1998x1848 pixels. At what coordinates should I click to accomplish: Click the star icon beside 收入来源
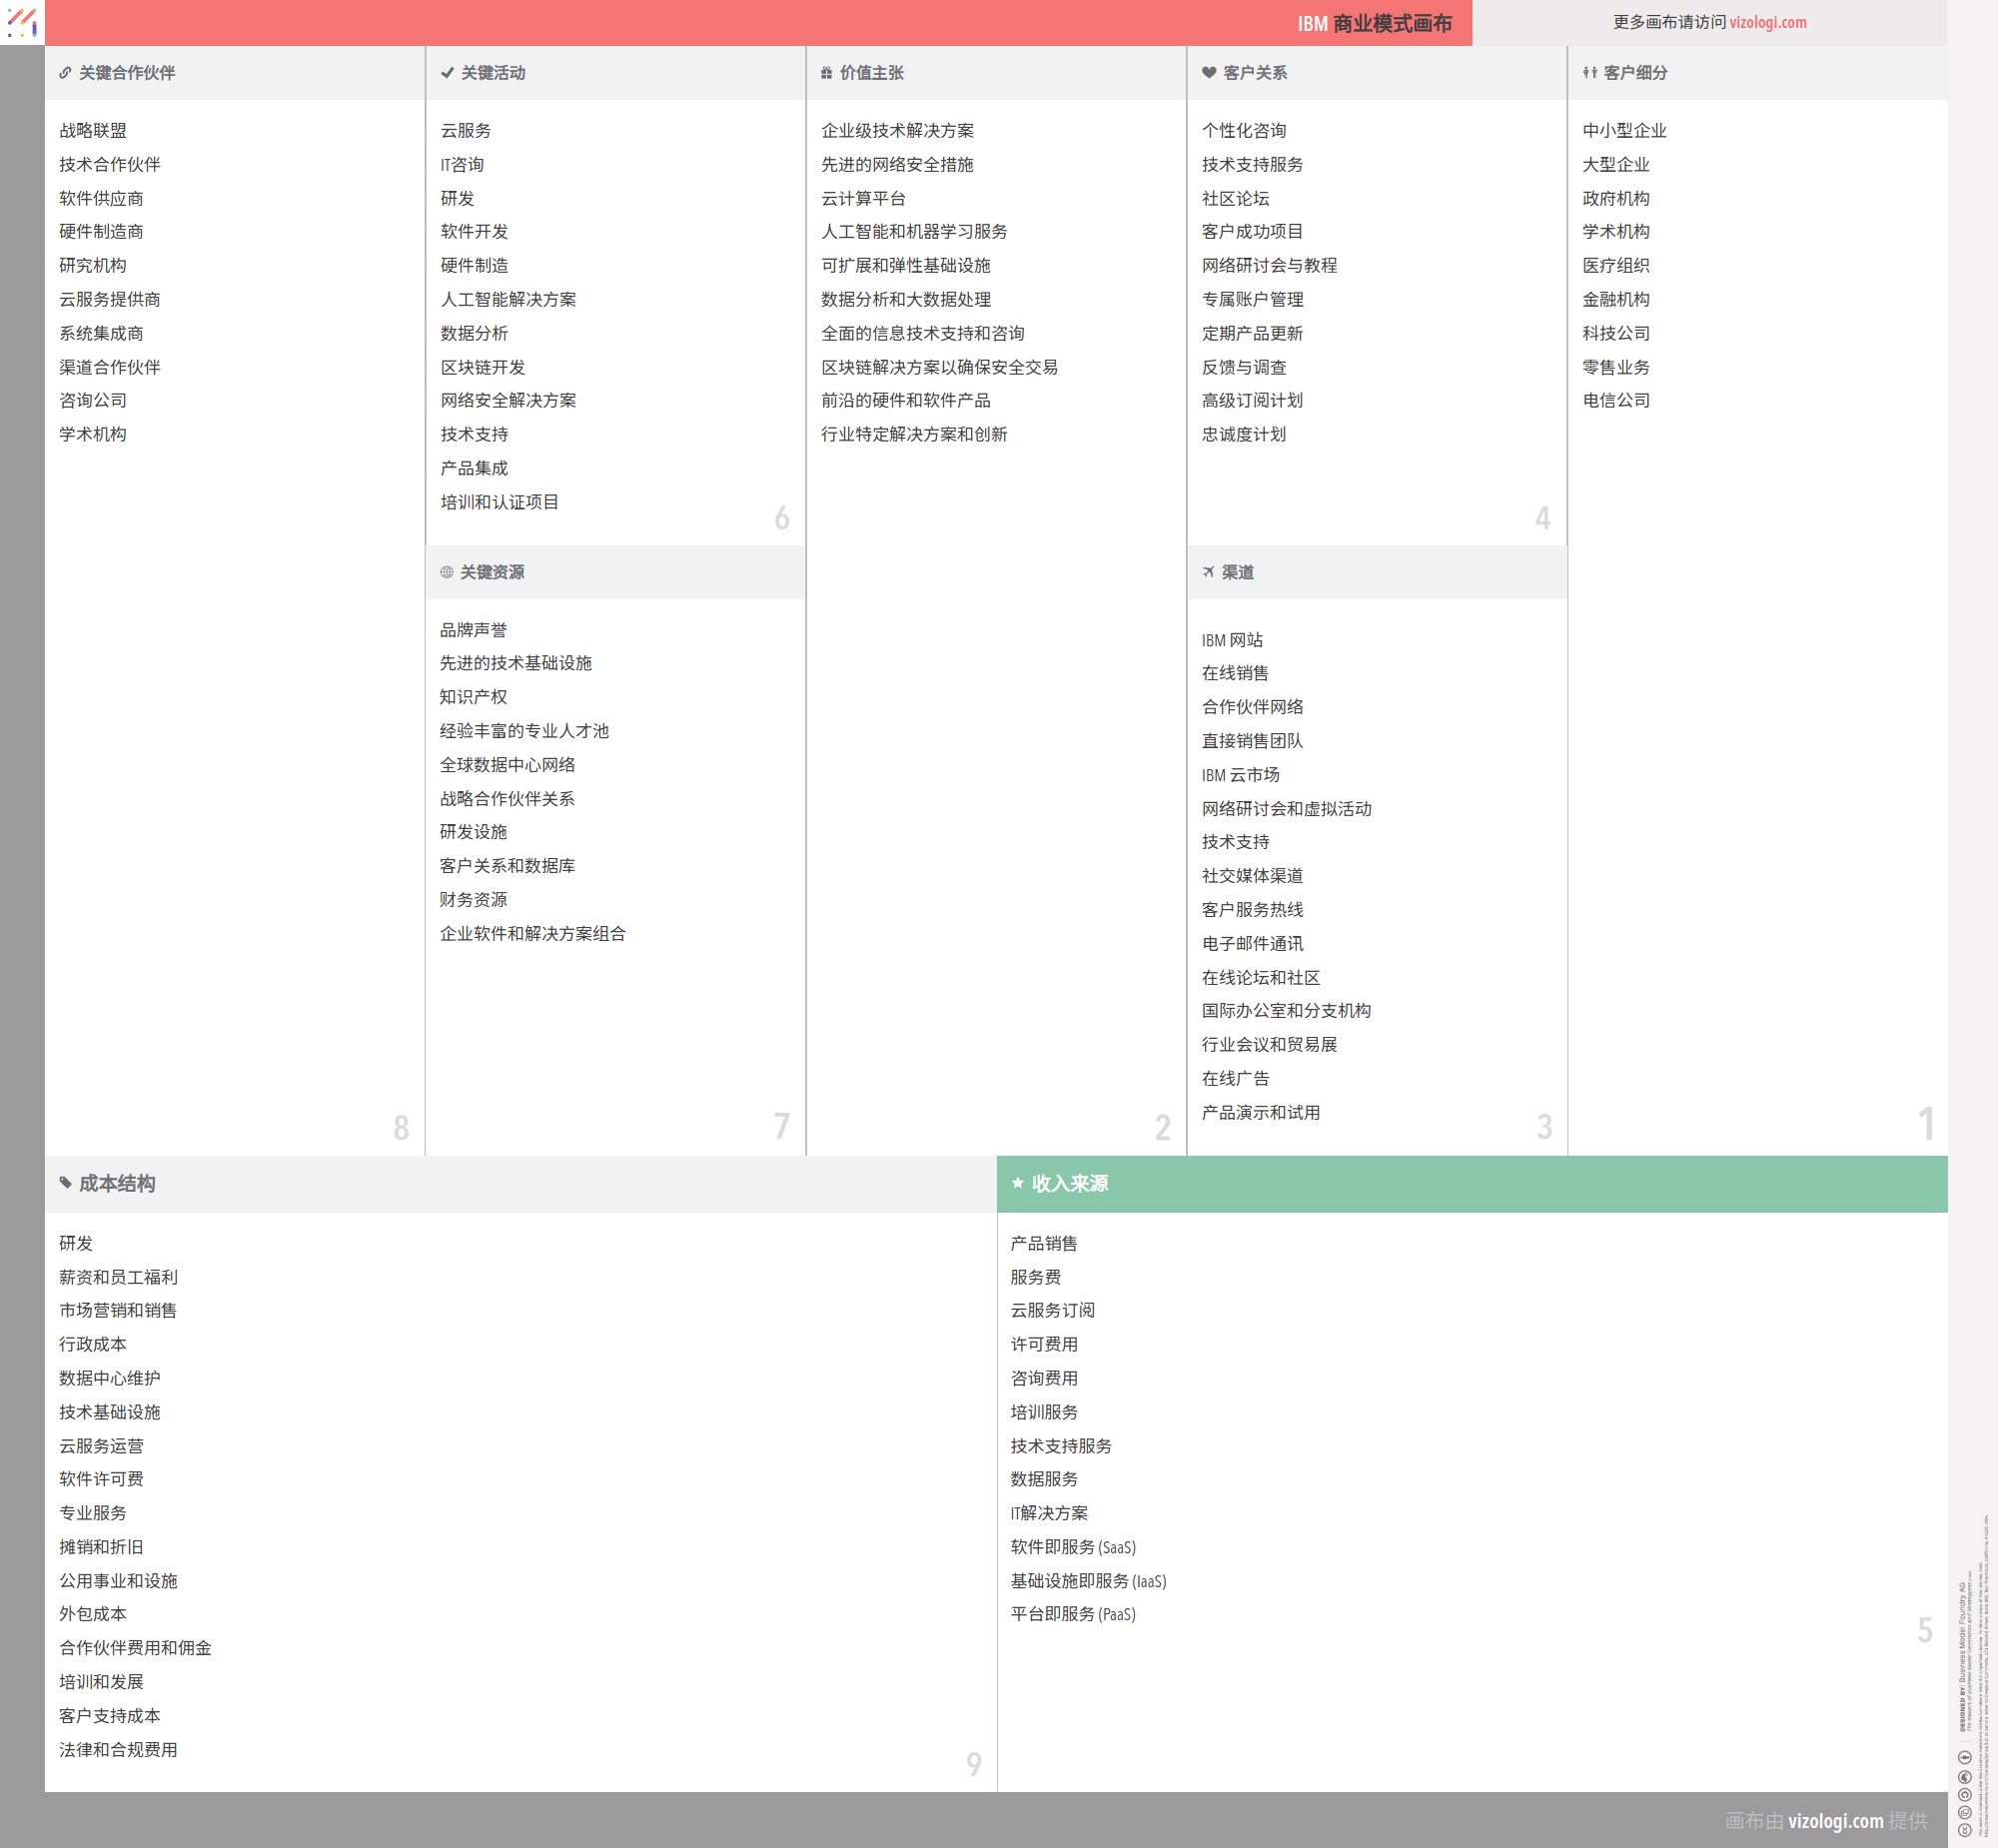[1017, 1183]
